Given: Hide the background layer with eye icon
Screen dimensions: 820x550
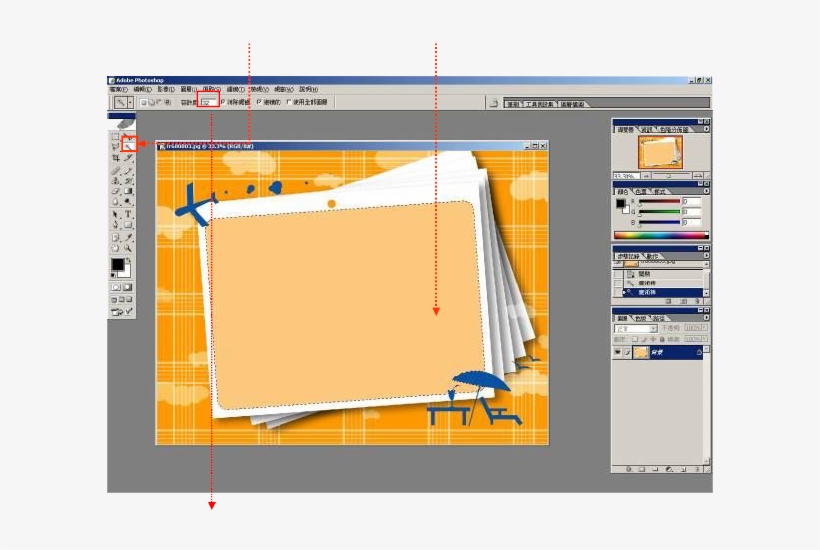Looking at the screenshot, I should coord(617,352).
